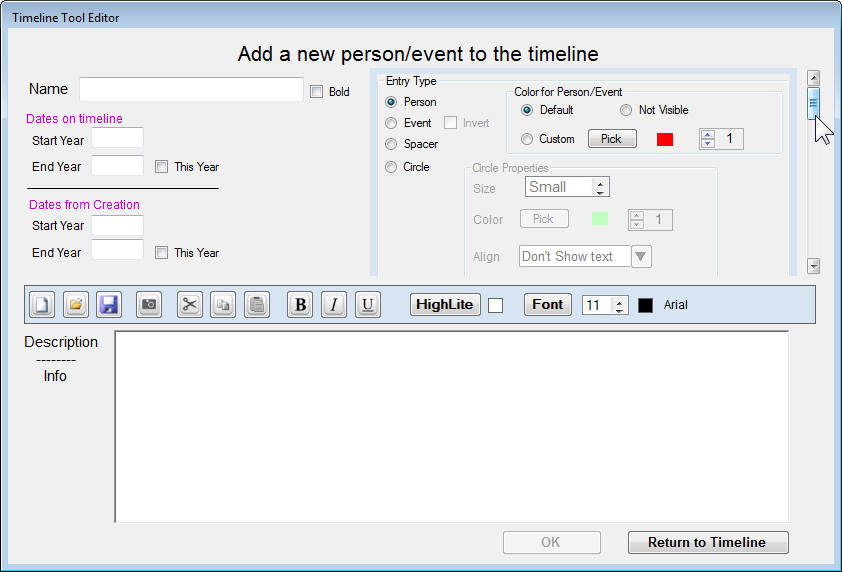Enable the Bold checkbox beside Name

tap(317, 92)
